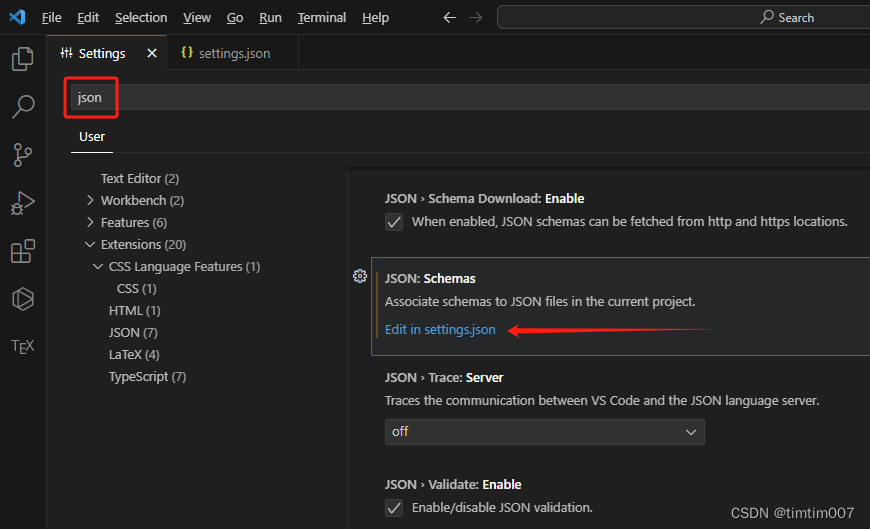Open the TeX (LaTeX) sidebar view

[x=23, y=346]
